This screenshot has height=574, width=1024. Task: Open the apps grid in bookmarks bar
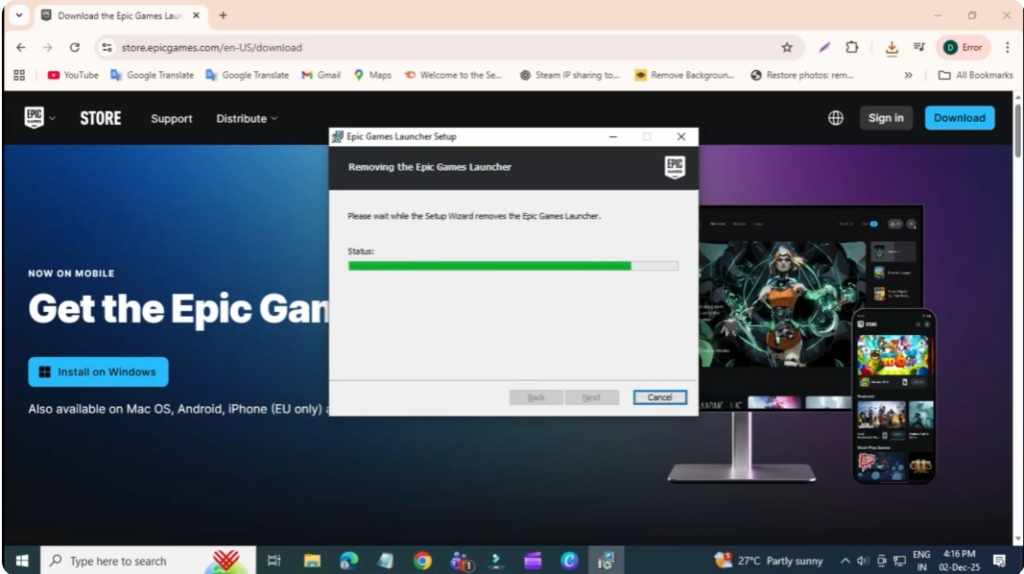(19, 75)
